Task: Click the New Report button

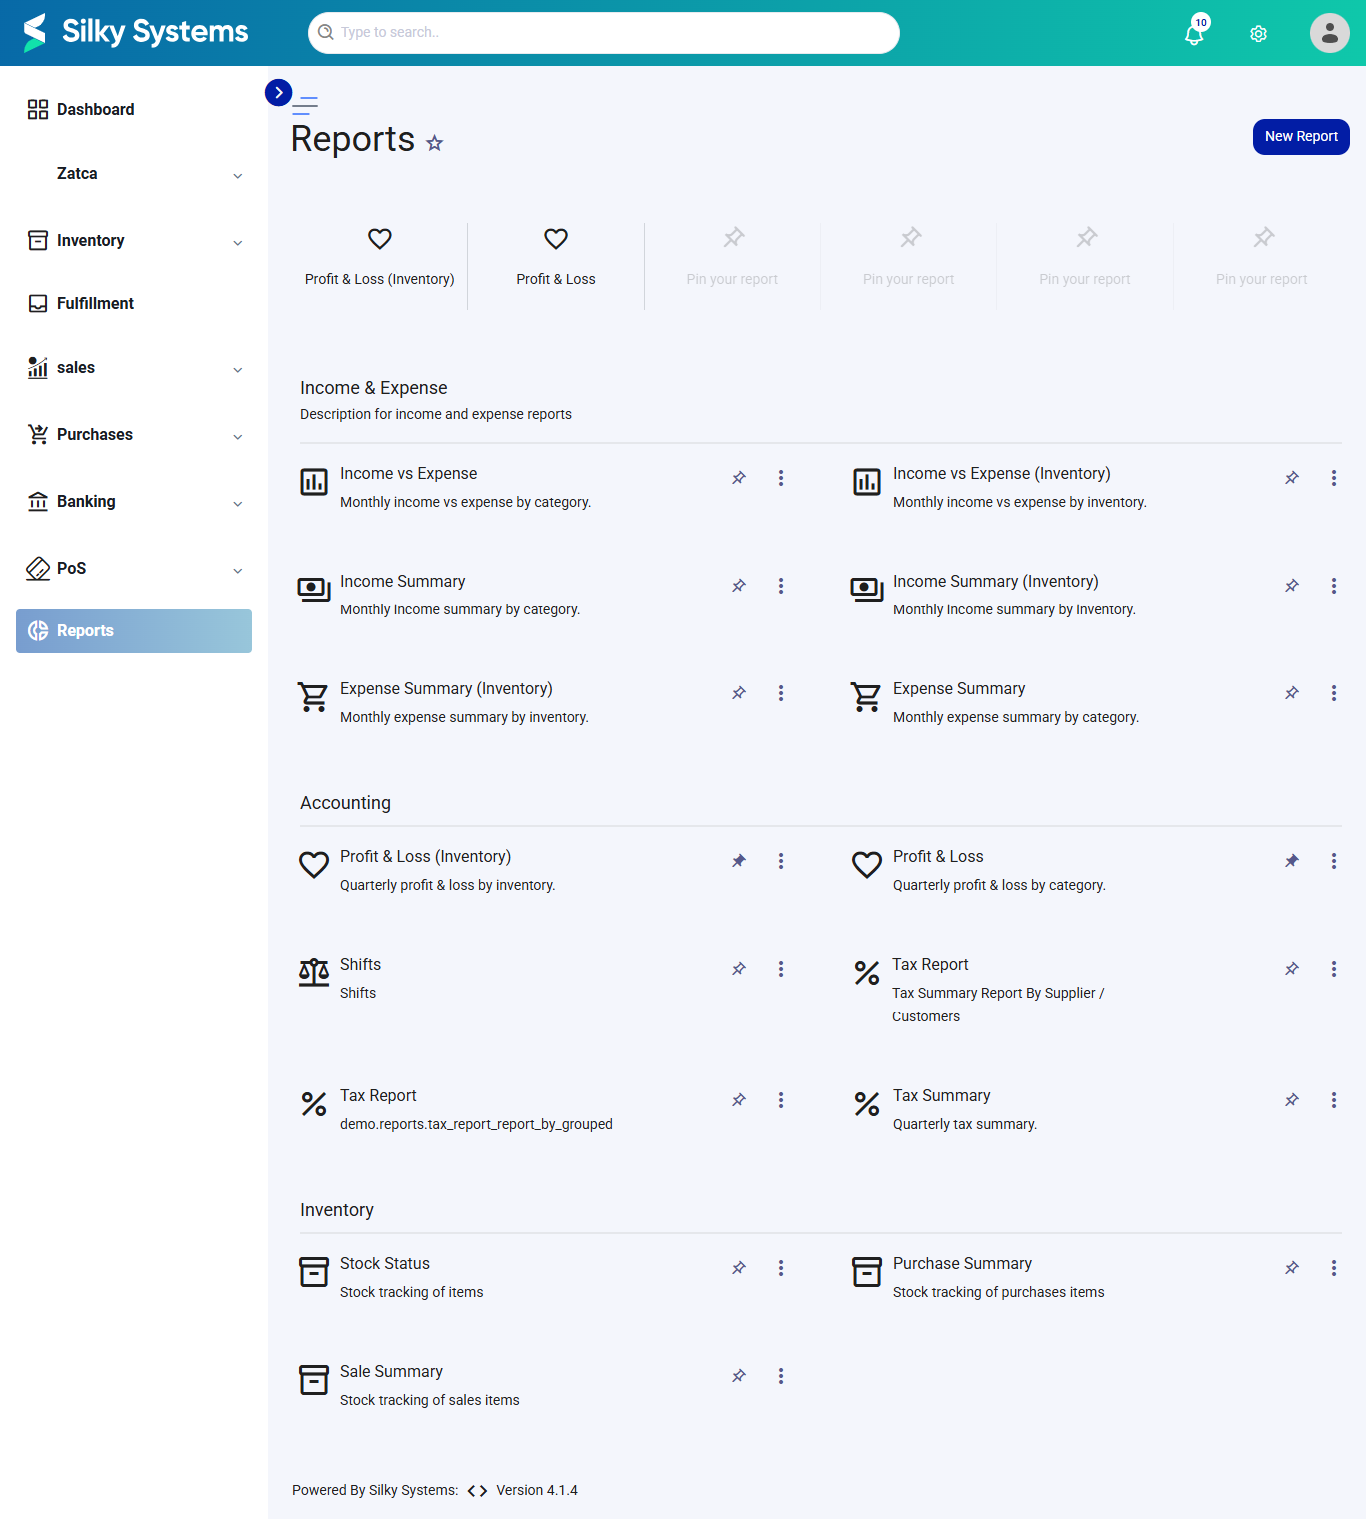Action: (1301, 137)
